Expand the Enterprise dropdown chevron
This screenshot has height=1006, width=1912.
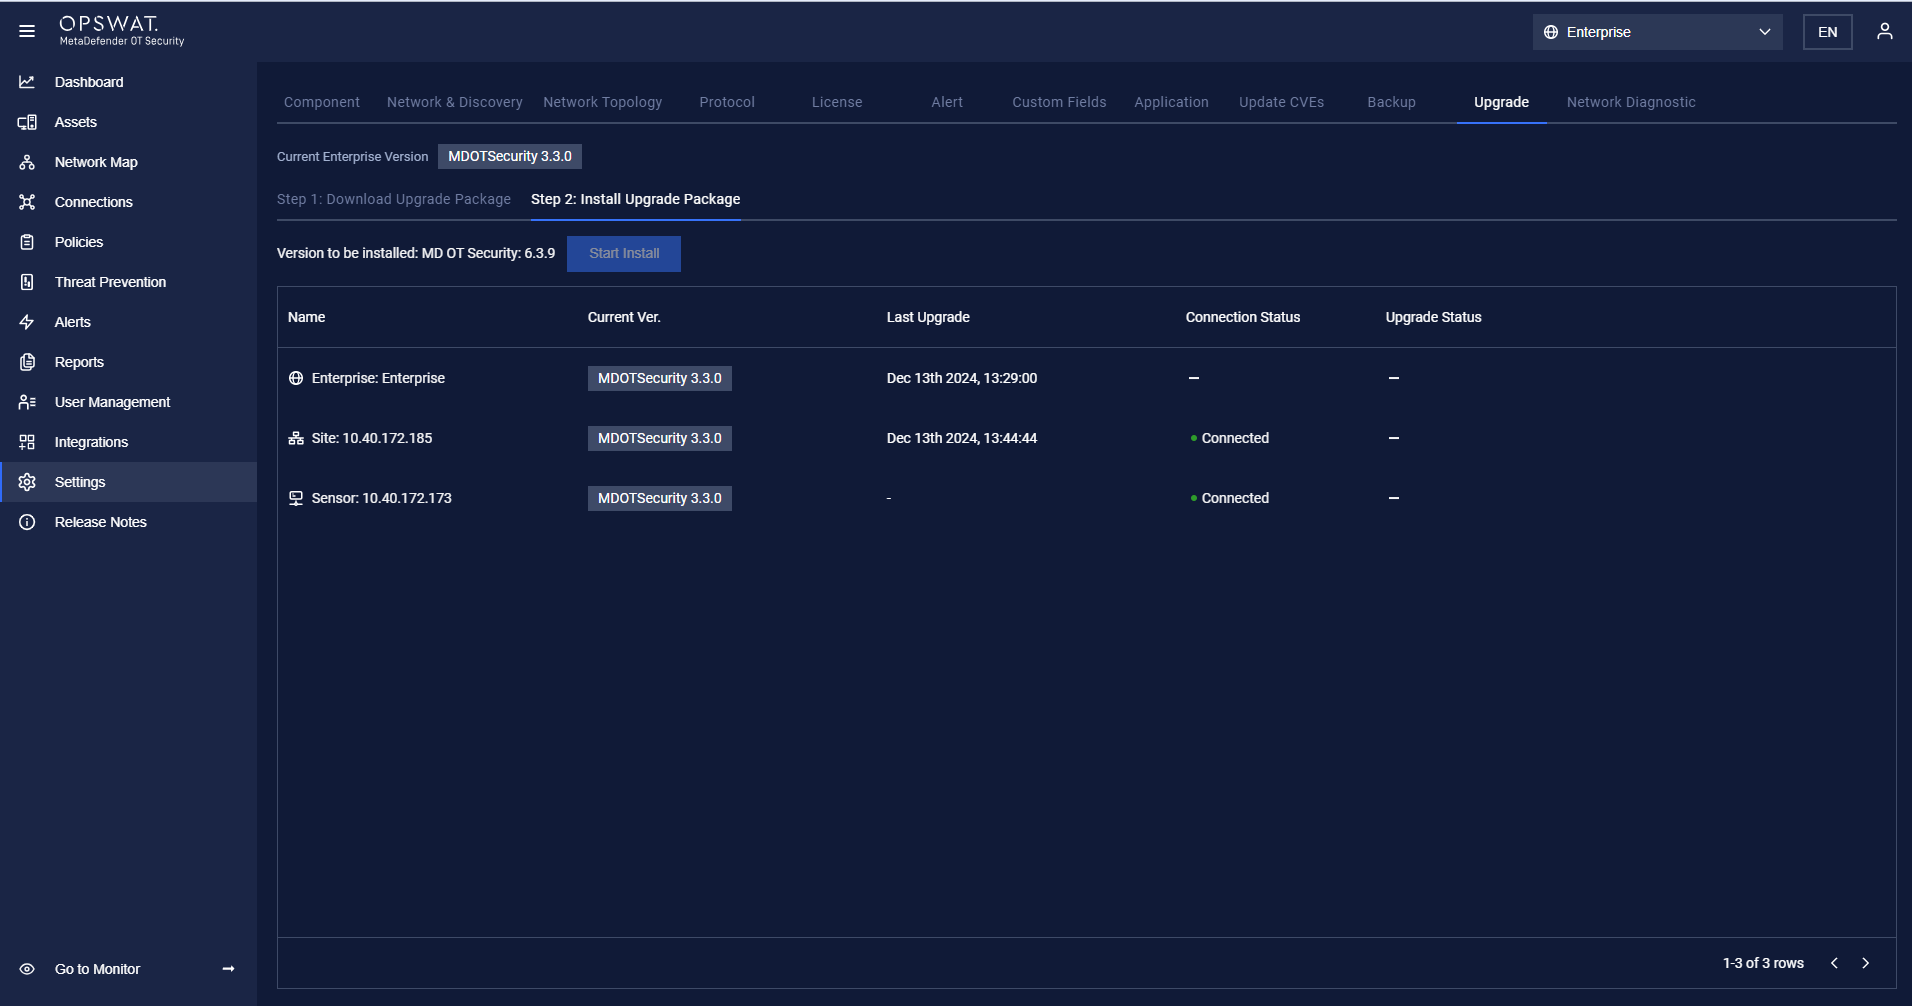(1764, 32)
